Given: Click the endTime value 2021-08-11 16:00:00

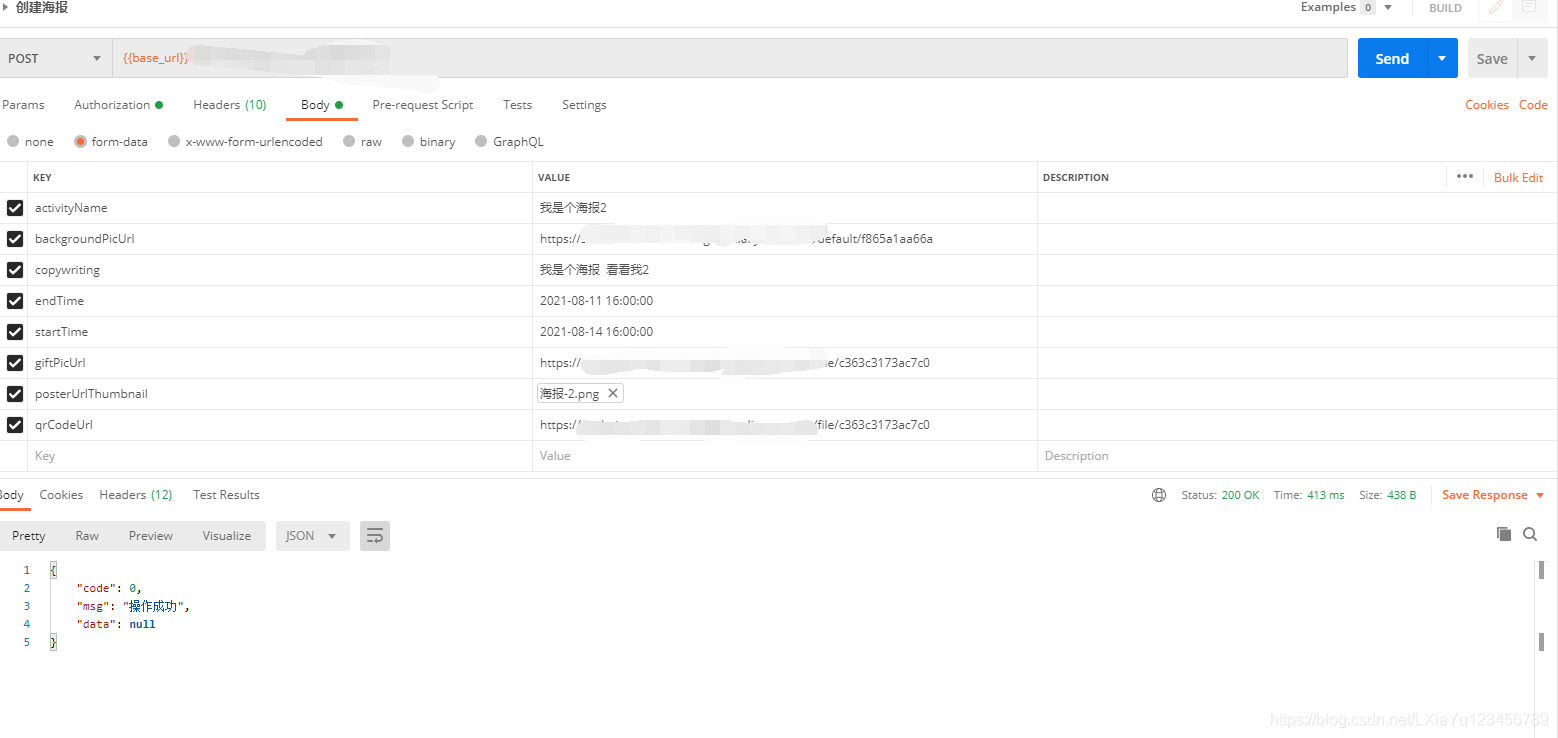Looking at the screenshot, I should (x=596, y=301).
